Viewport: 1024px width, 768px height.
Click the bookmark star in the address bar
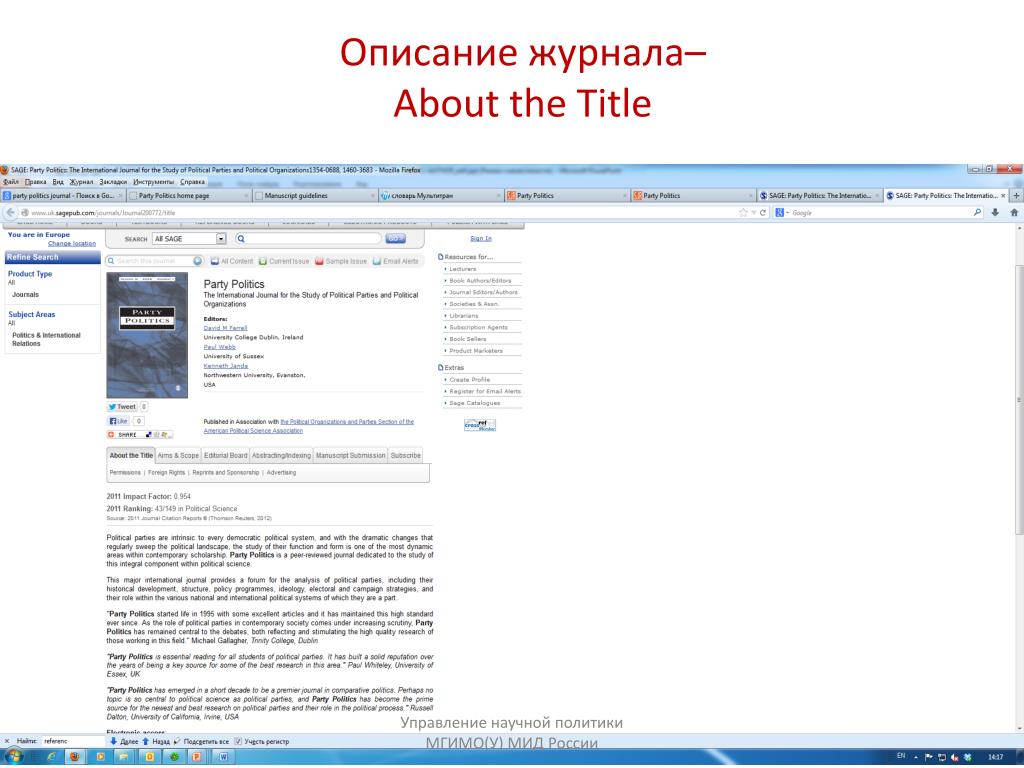tap(743, 212)
